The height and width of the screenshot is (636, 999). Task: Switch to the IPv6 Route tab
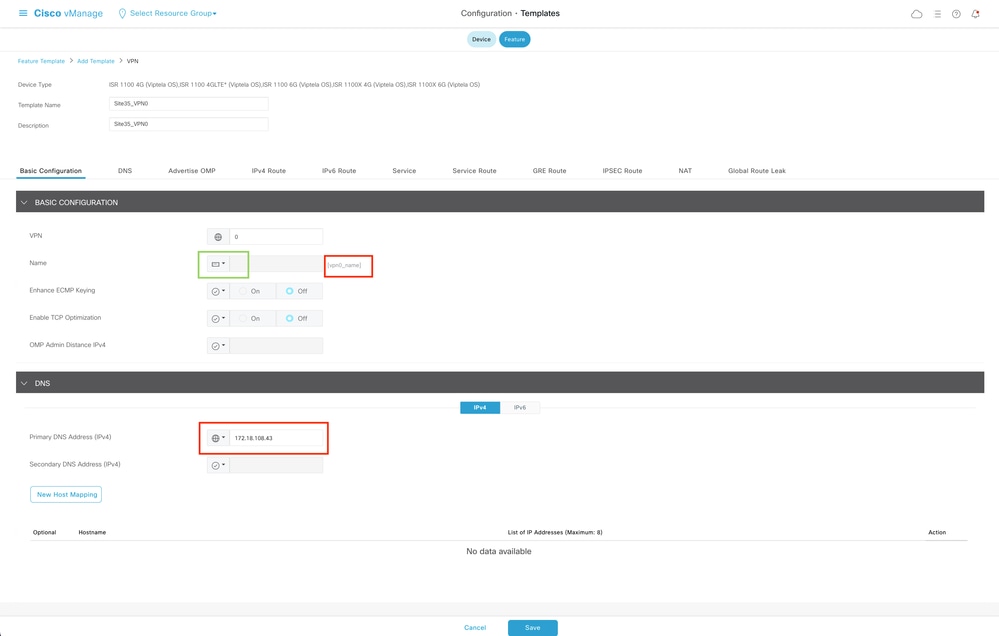point(339,170)
